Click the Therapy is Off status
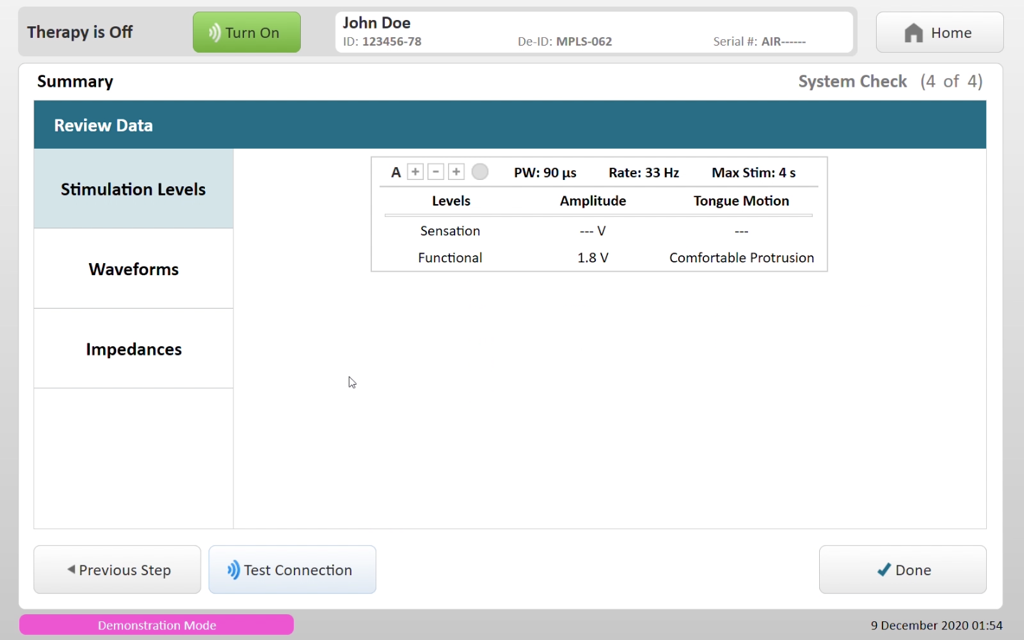This screenshot has width=1024, height=640. [80, 32]
